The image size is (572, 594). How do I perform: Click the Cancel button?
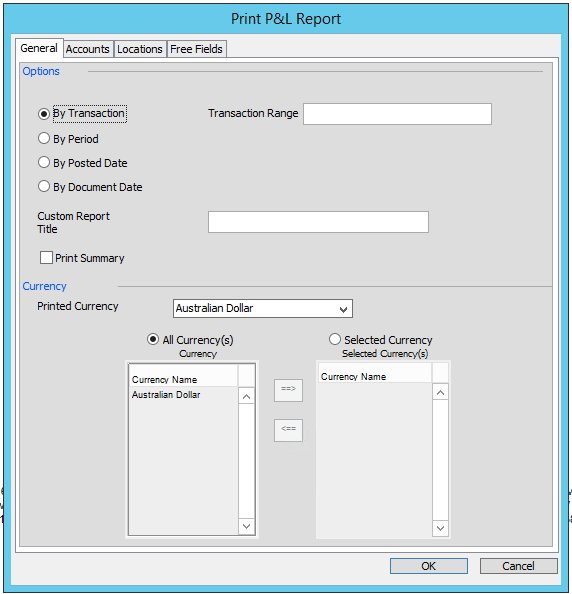pyautogui.click(x=519, y=566)
